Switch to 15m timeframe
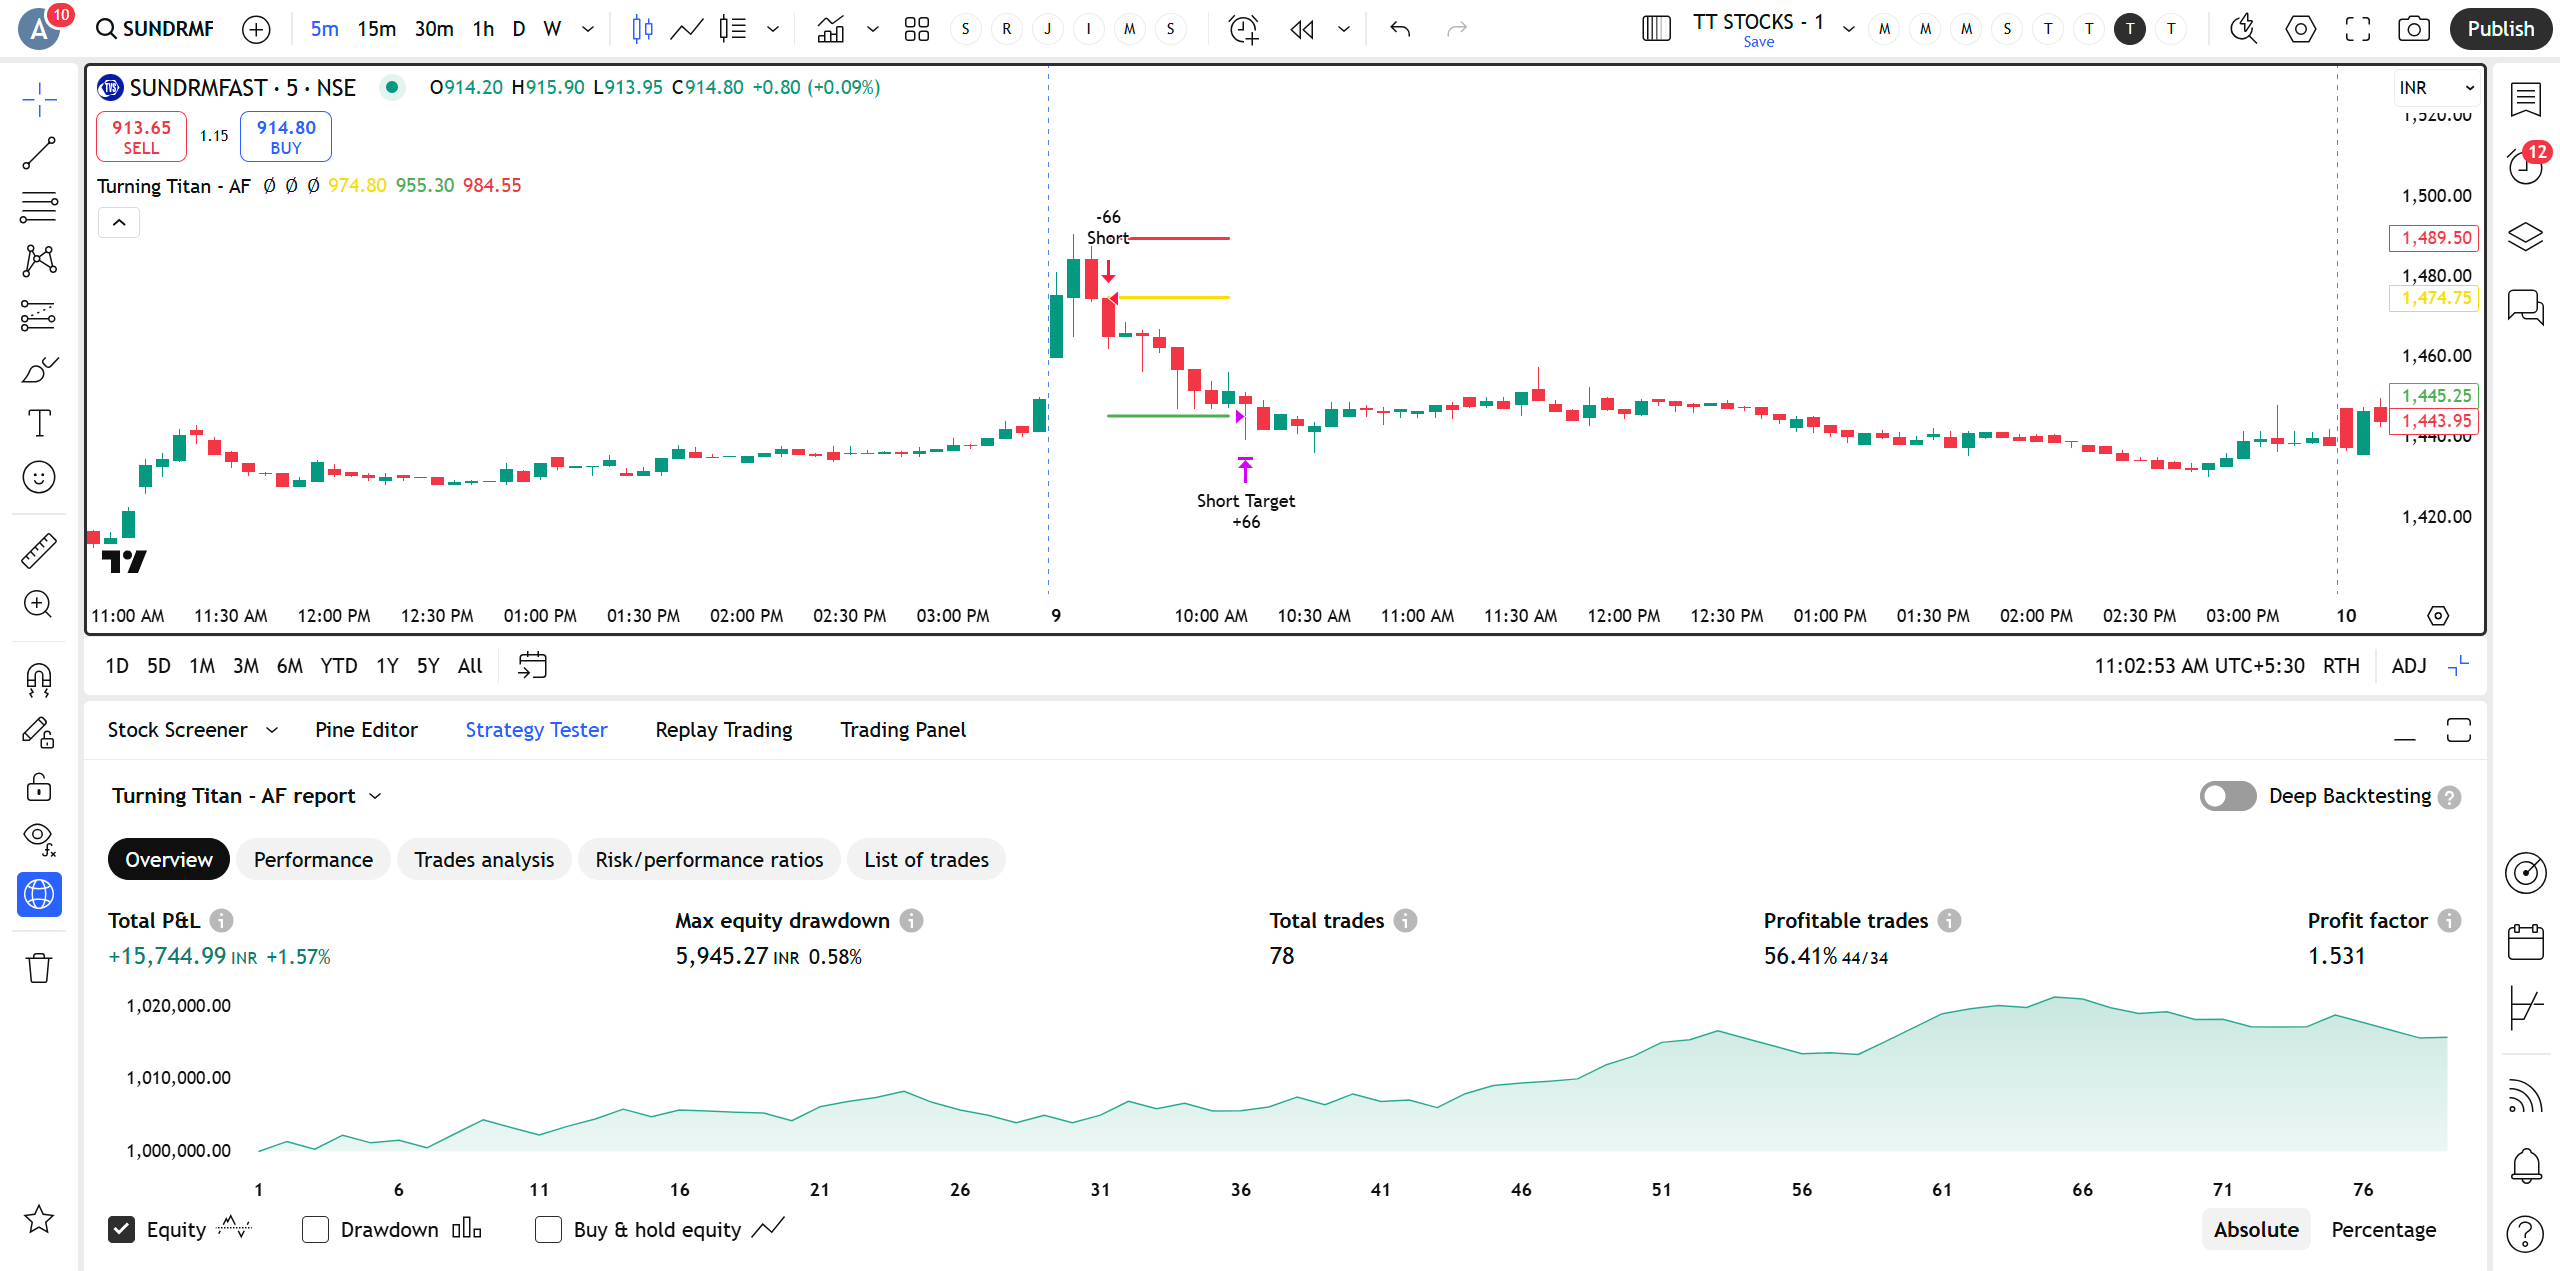The width and height of the screenshot is (2560, 1271). pyautogui.click(x=376, y=29)
